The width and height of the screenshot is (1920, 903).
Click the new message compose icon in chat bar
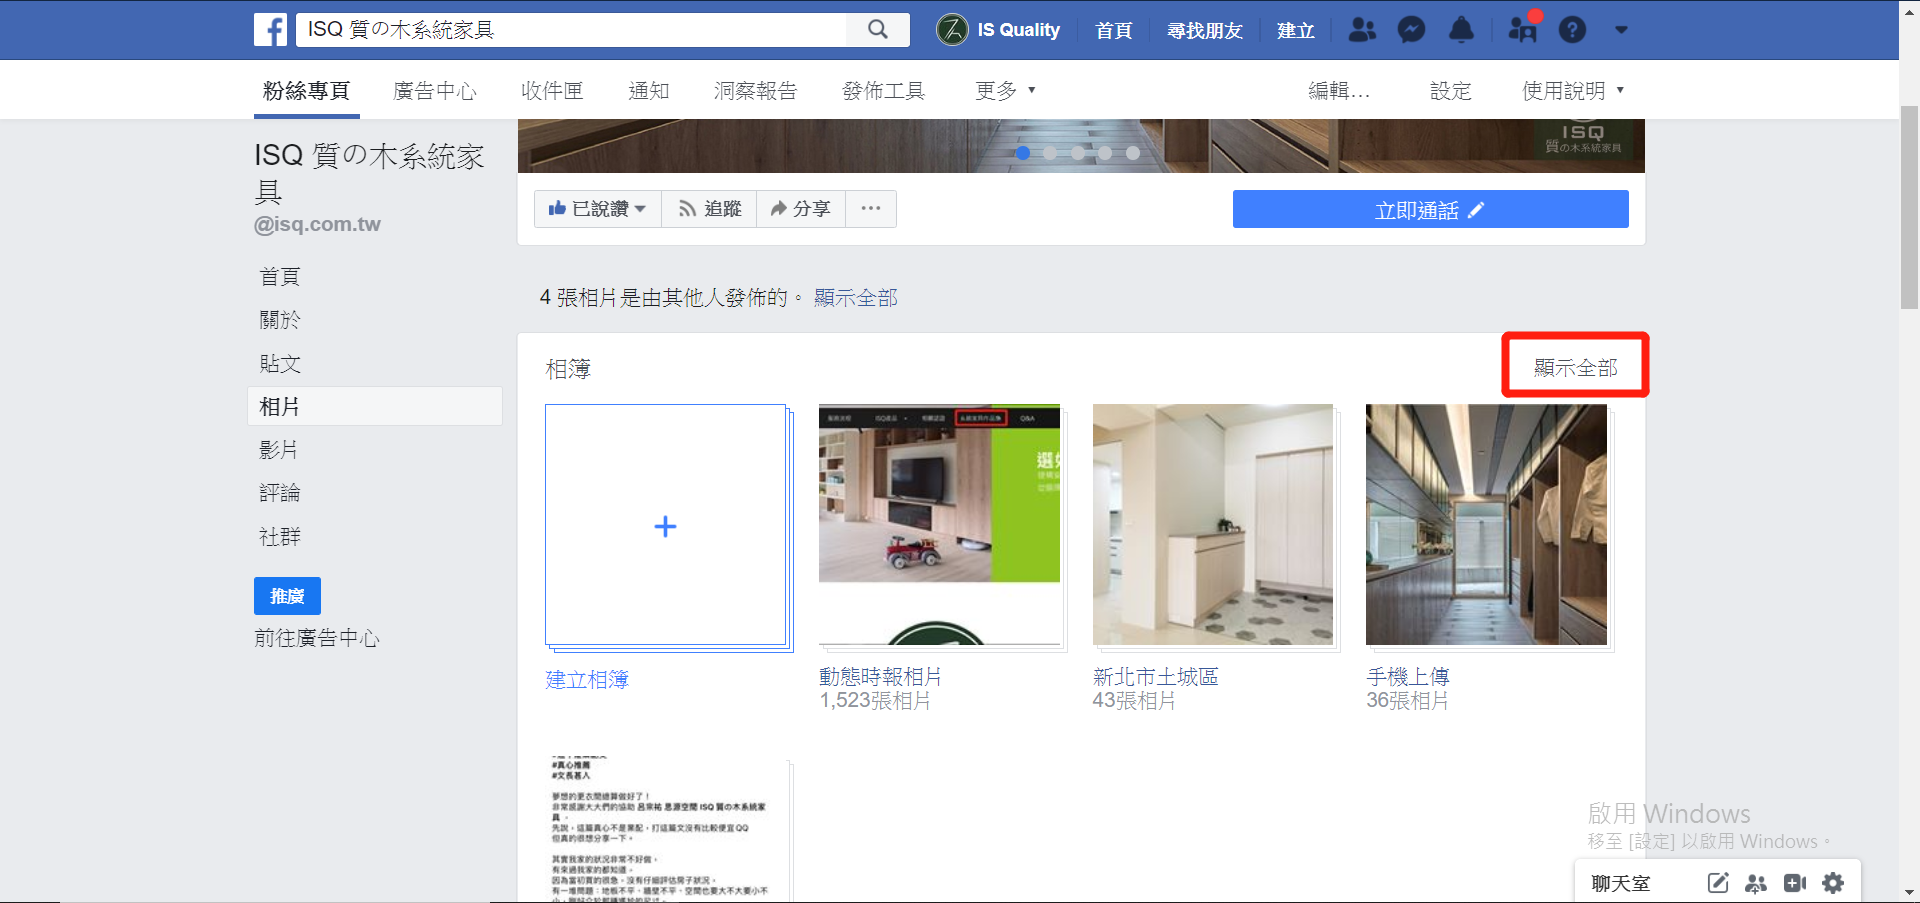1717,883
